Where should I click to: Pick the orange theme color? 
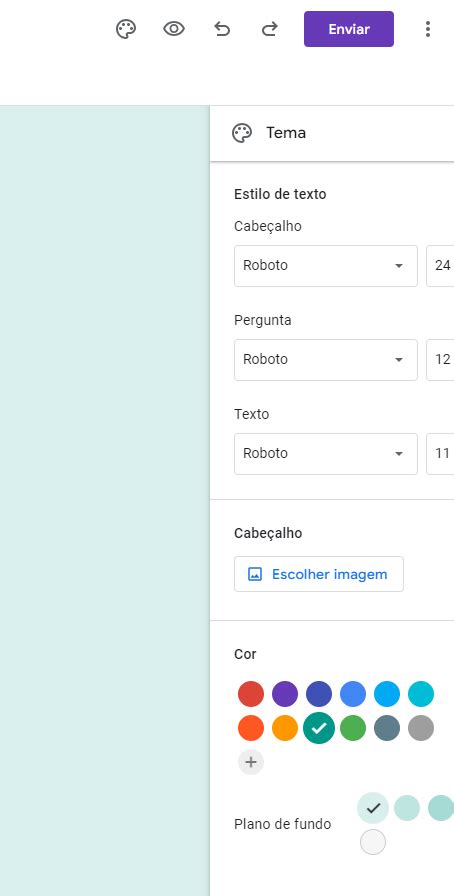285,728
